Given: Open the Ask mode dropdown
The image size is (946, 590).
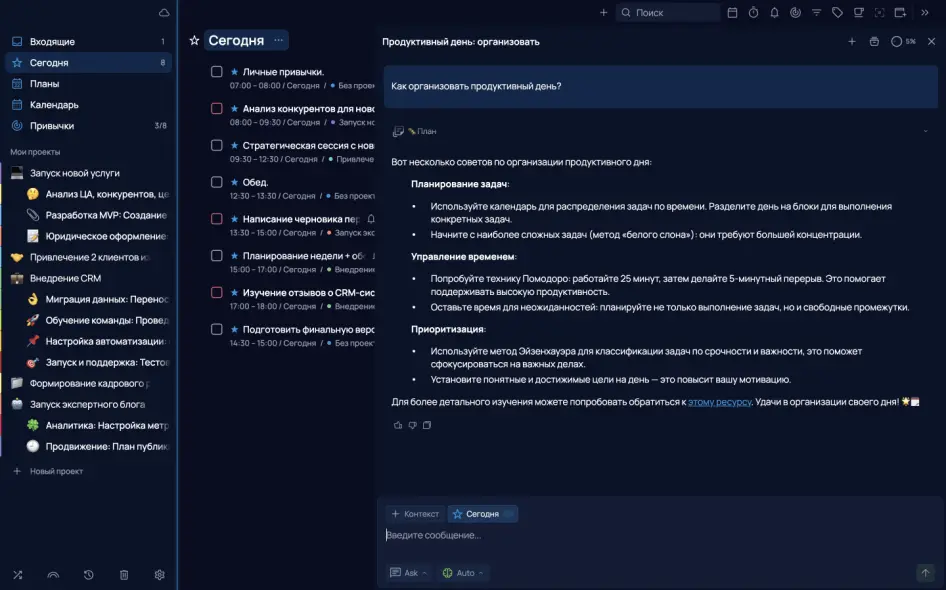Looking at the screenshot, I should point(410,573).
